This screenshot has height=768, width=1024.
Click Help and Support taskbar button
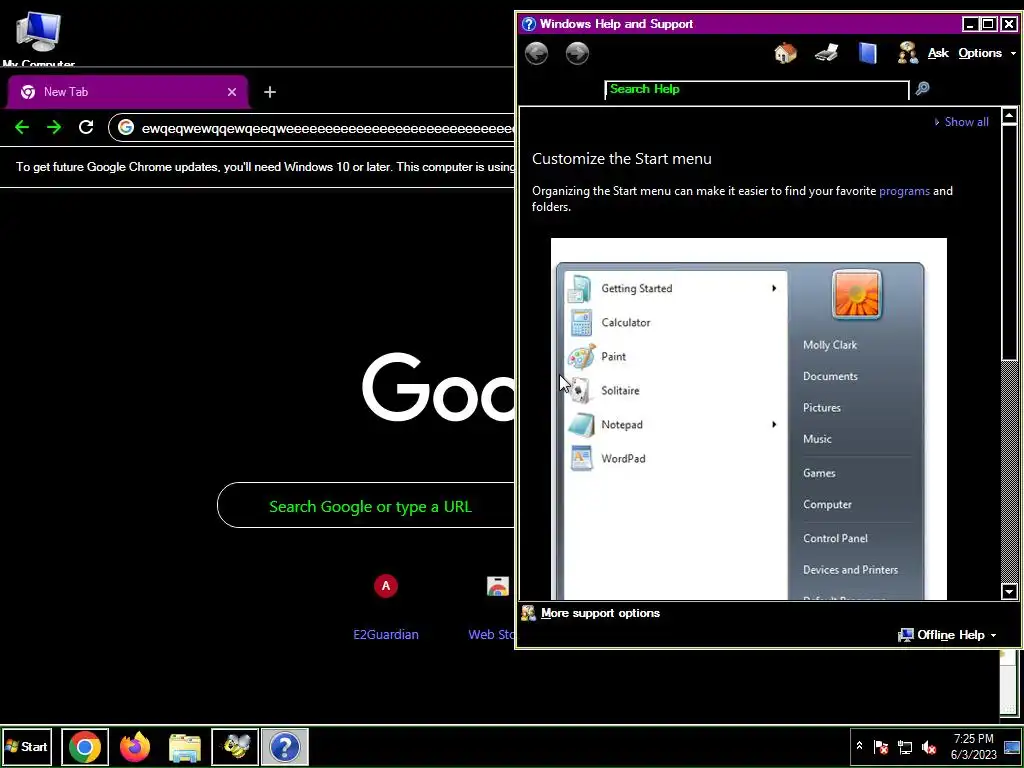coord(285,746)
